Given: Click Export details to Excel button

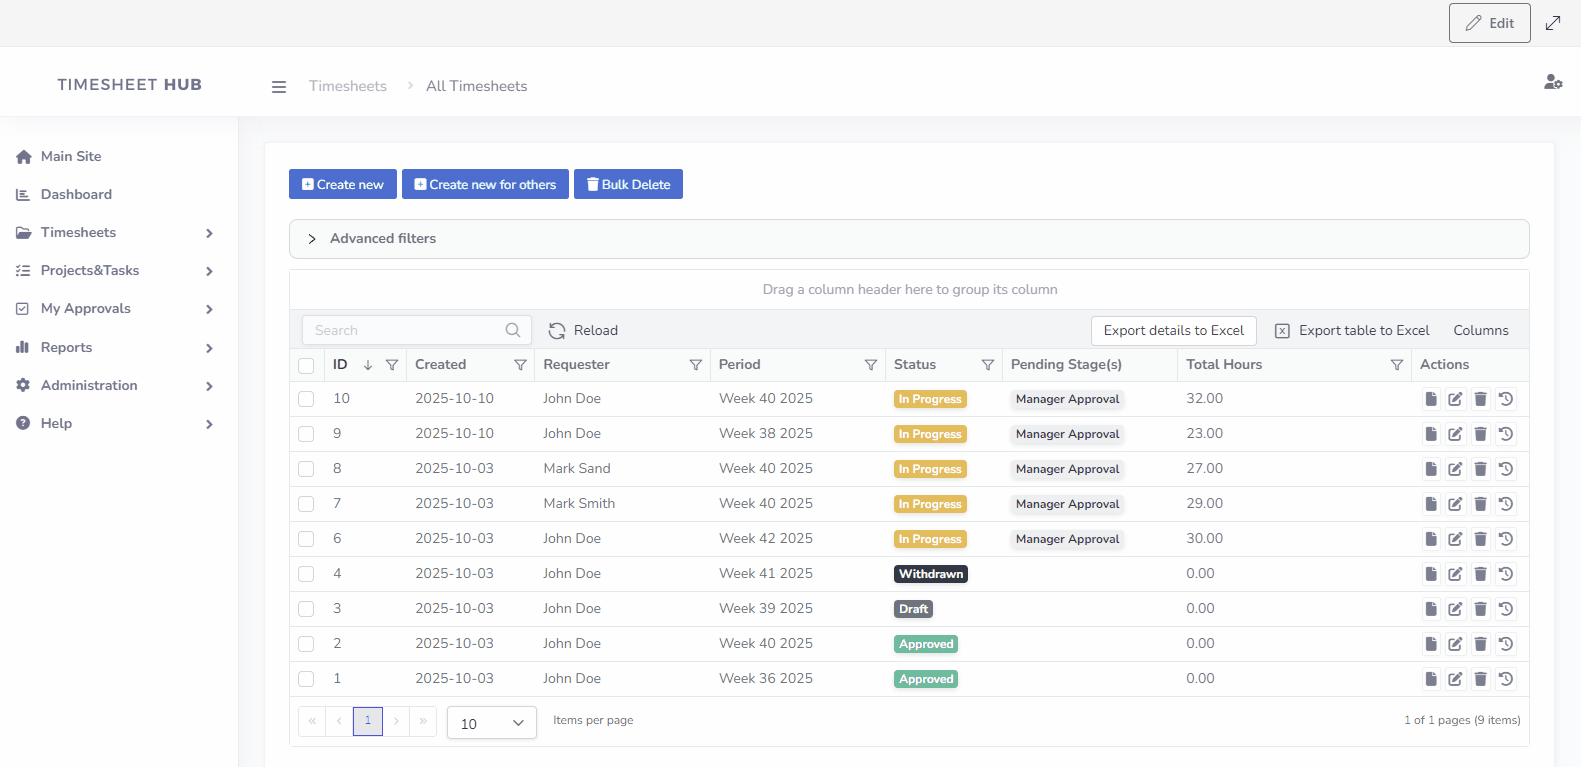Looking at the screenshot, I should pyautogui.click(x=1173, y=331).
